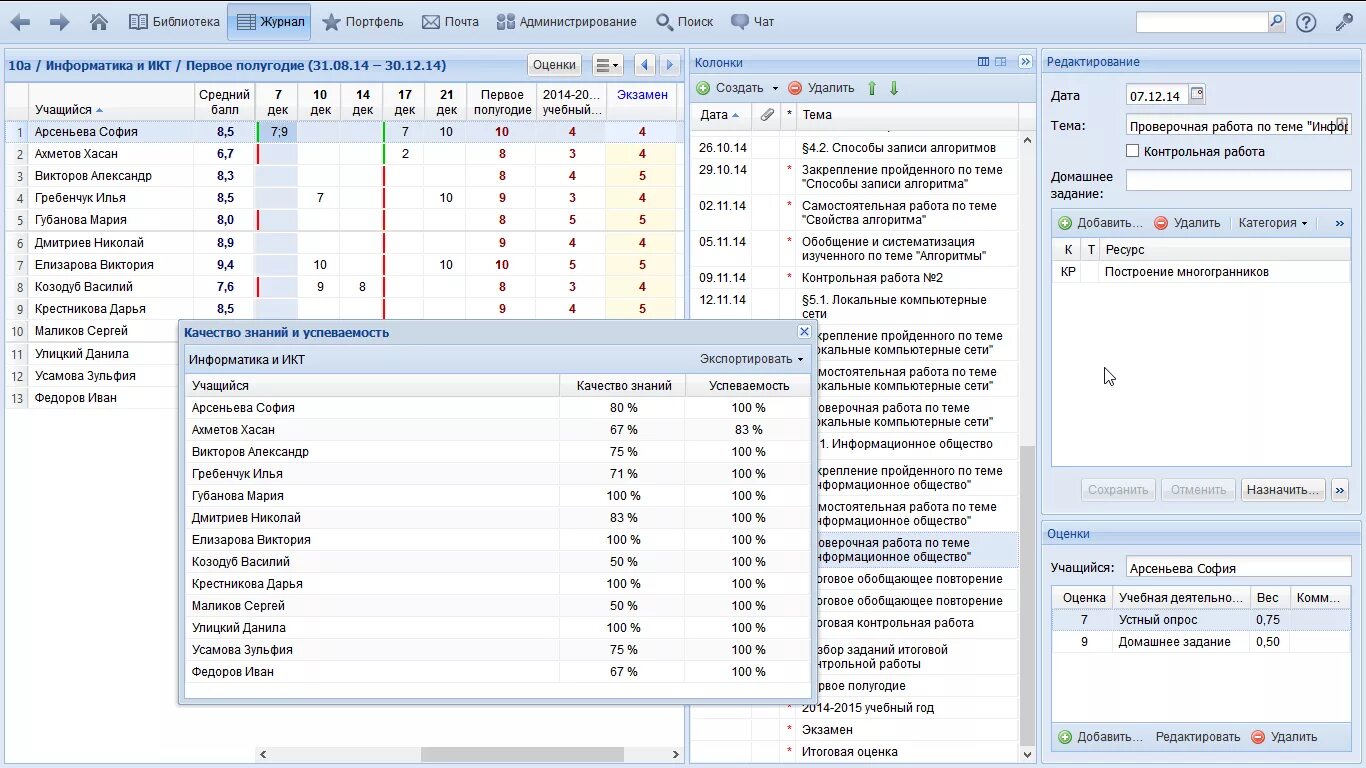1366x768 pixels.
Task: Close the Качество знаний и успеваемость dialog
Action: [x=804, y=332]
